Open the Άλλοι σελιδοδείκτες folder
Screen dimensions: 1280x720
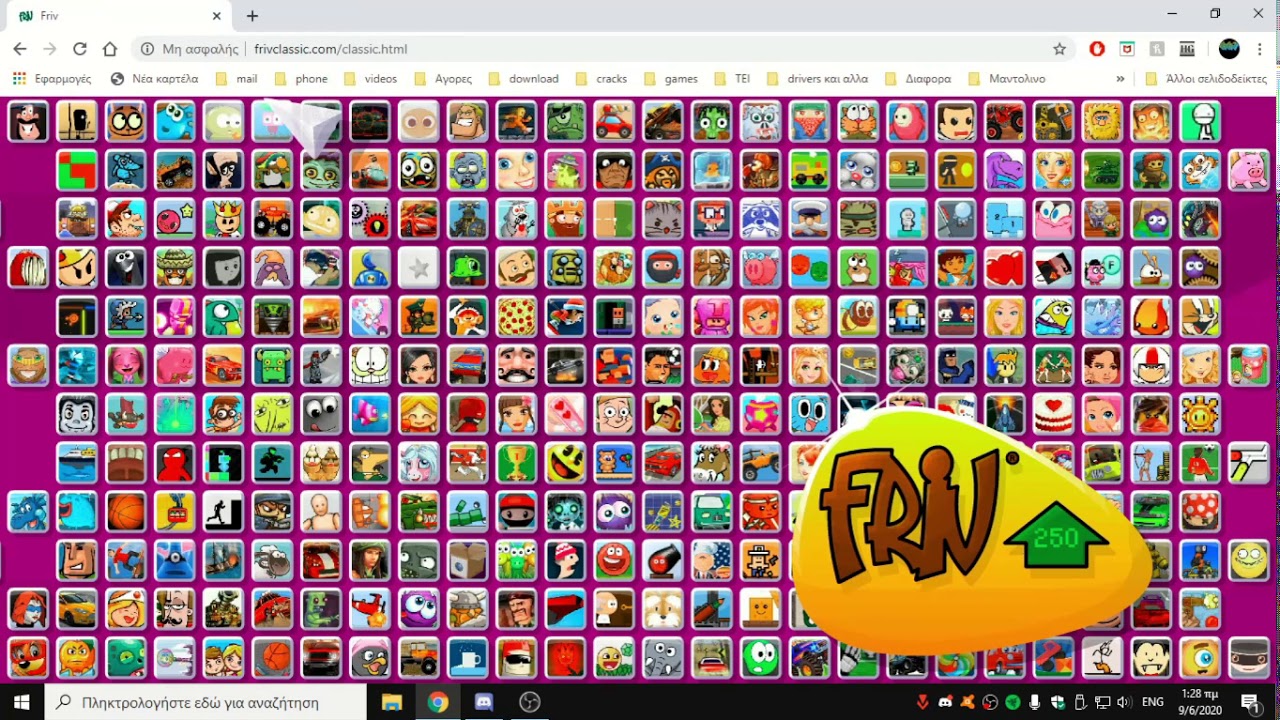click(1205, 78)
